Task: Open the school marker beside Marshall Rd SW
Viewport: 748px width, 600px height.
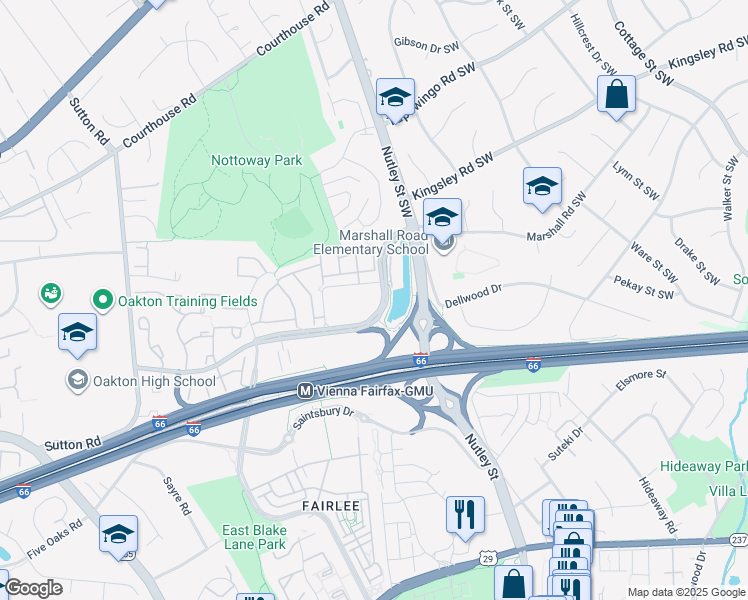Action: pyautogui.click(x=542, y=189)
